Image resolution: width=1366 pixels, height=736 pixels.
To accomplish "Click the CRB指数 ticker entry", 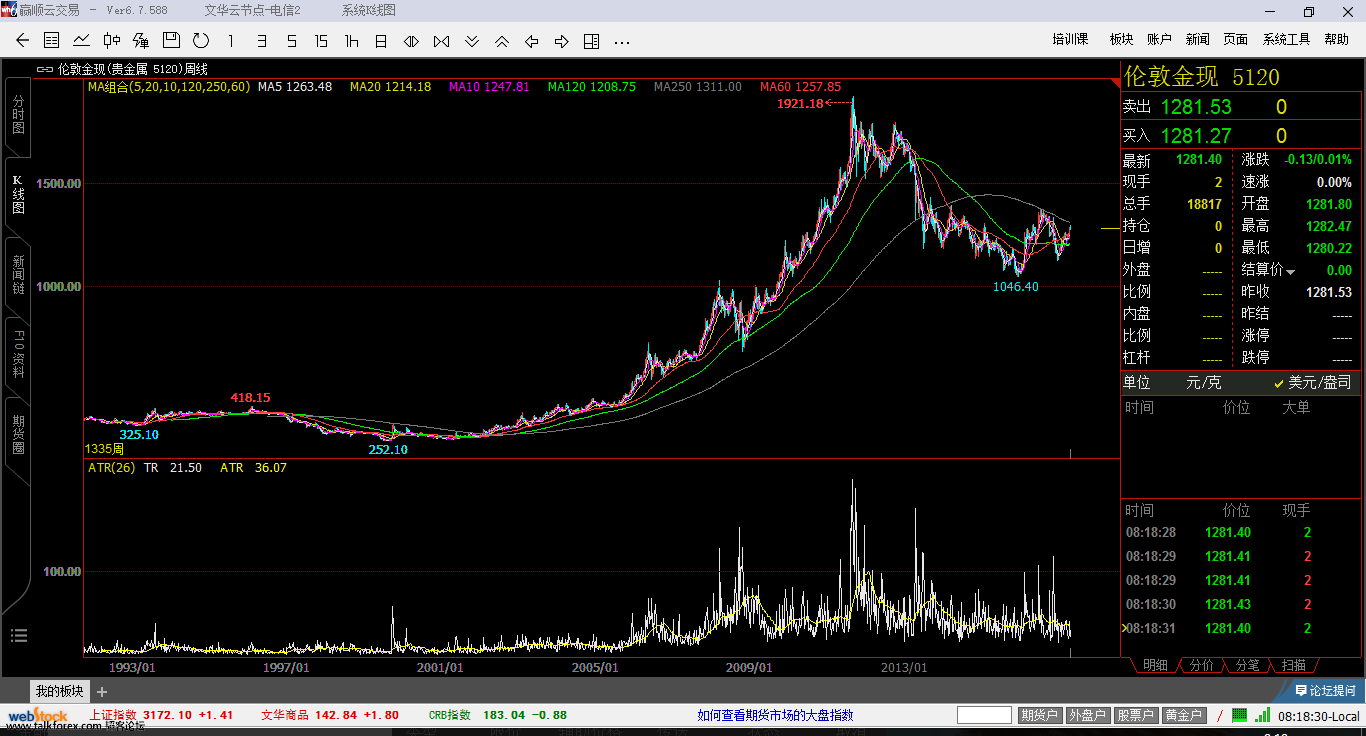I will pos(498,715).
